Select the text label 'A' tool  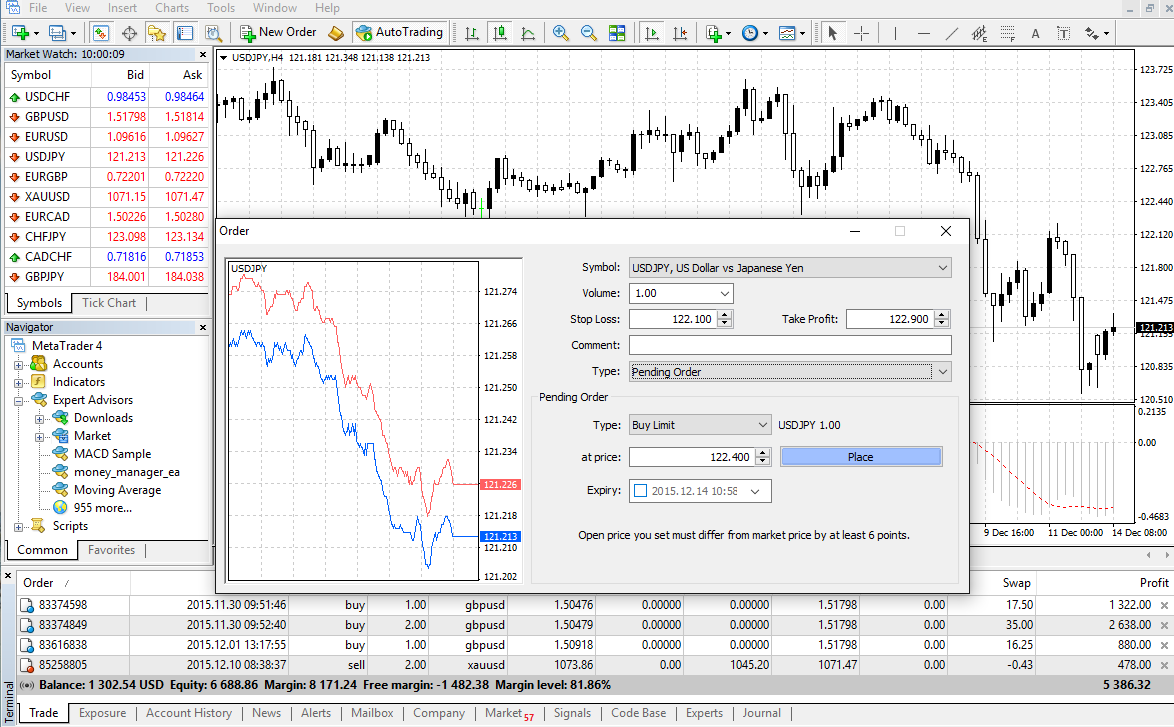click(1035, 33)
